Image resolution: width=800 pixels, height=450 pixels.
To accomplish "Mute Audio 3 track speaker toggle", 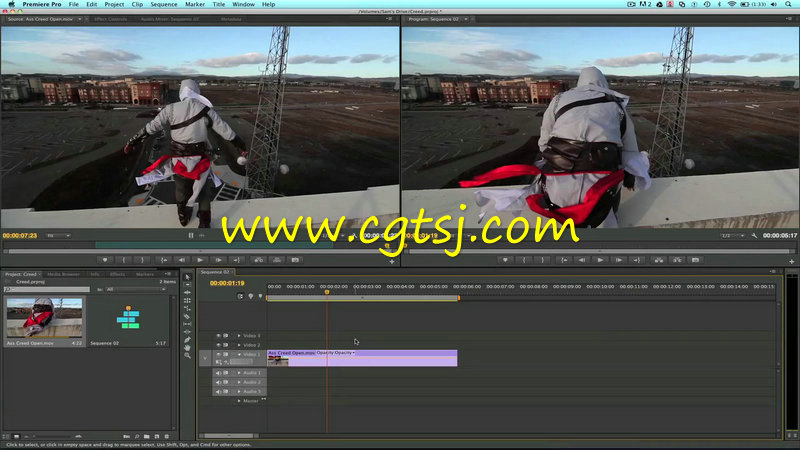I will point(218,392).
